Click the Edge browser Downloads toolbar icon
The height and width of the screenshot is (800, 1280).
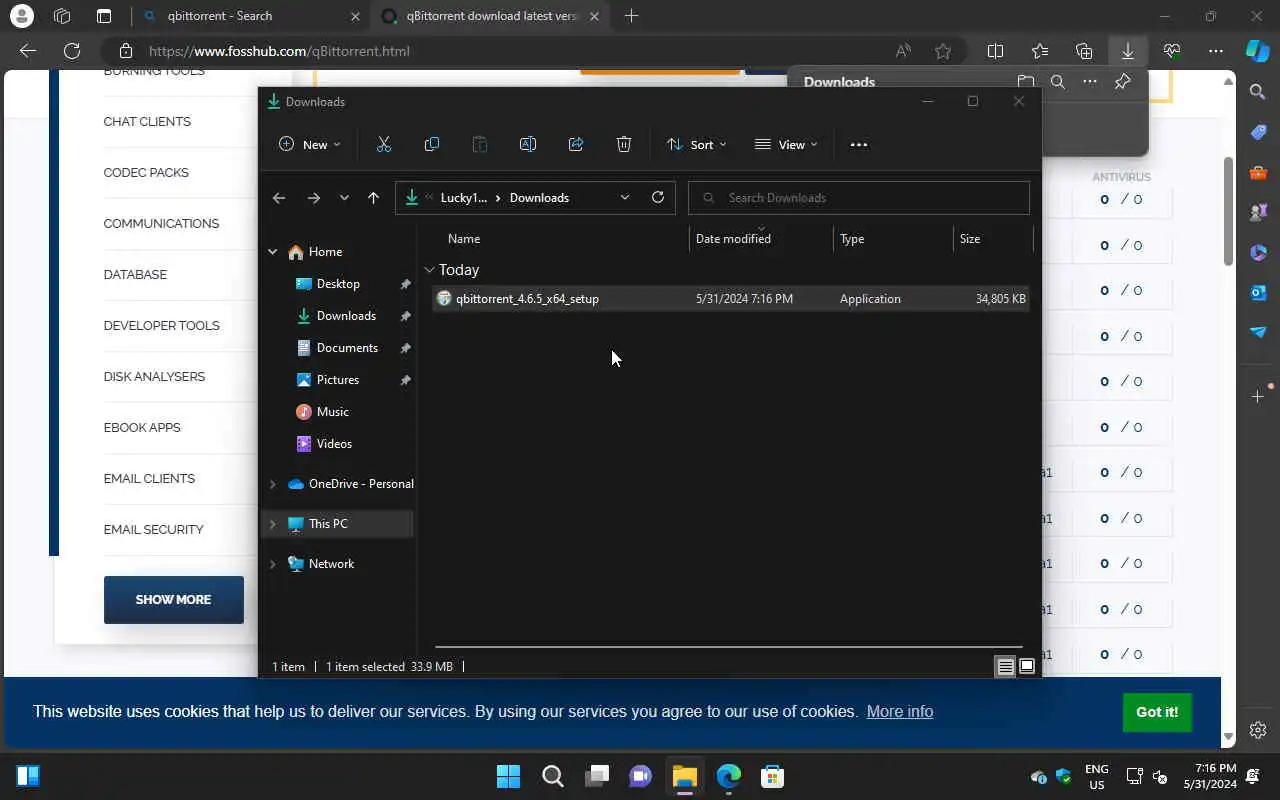click(1128, 51)
